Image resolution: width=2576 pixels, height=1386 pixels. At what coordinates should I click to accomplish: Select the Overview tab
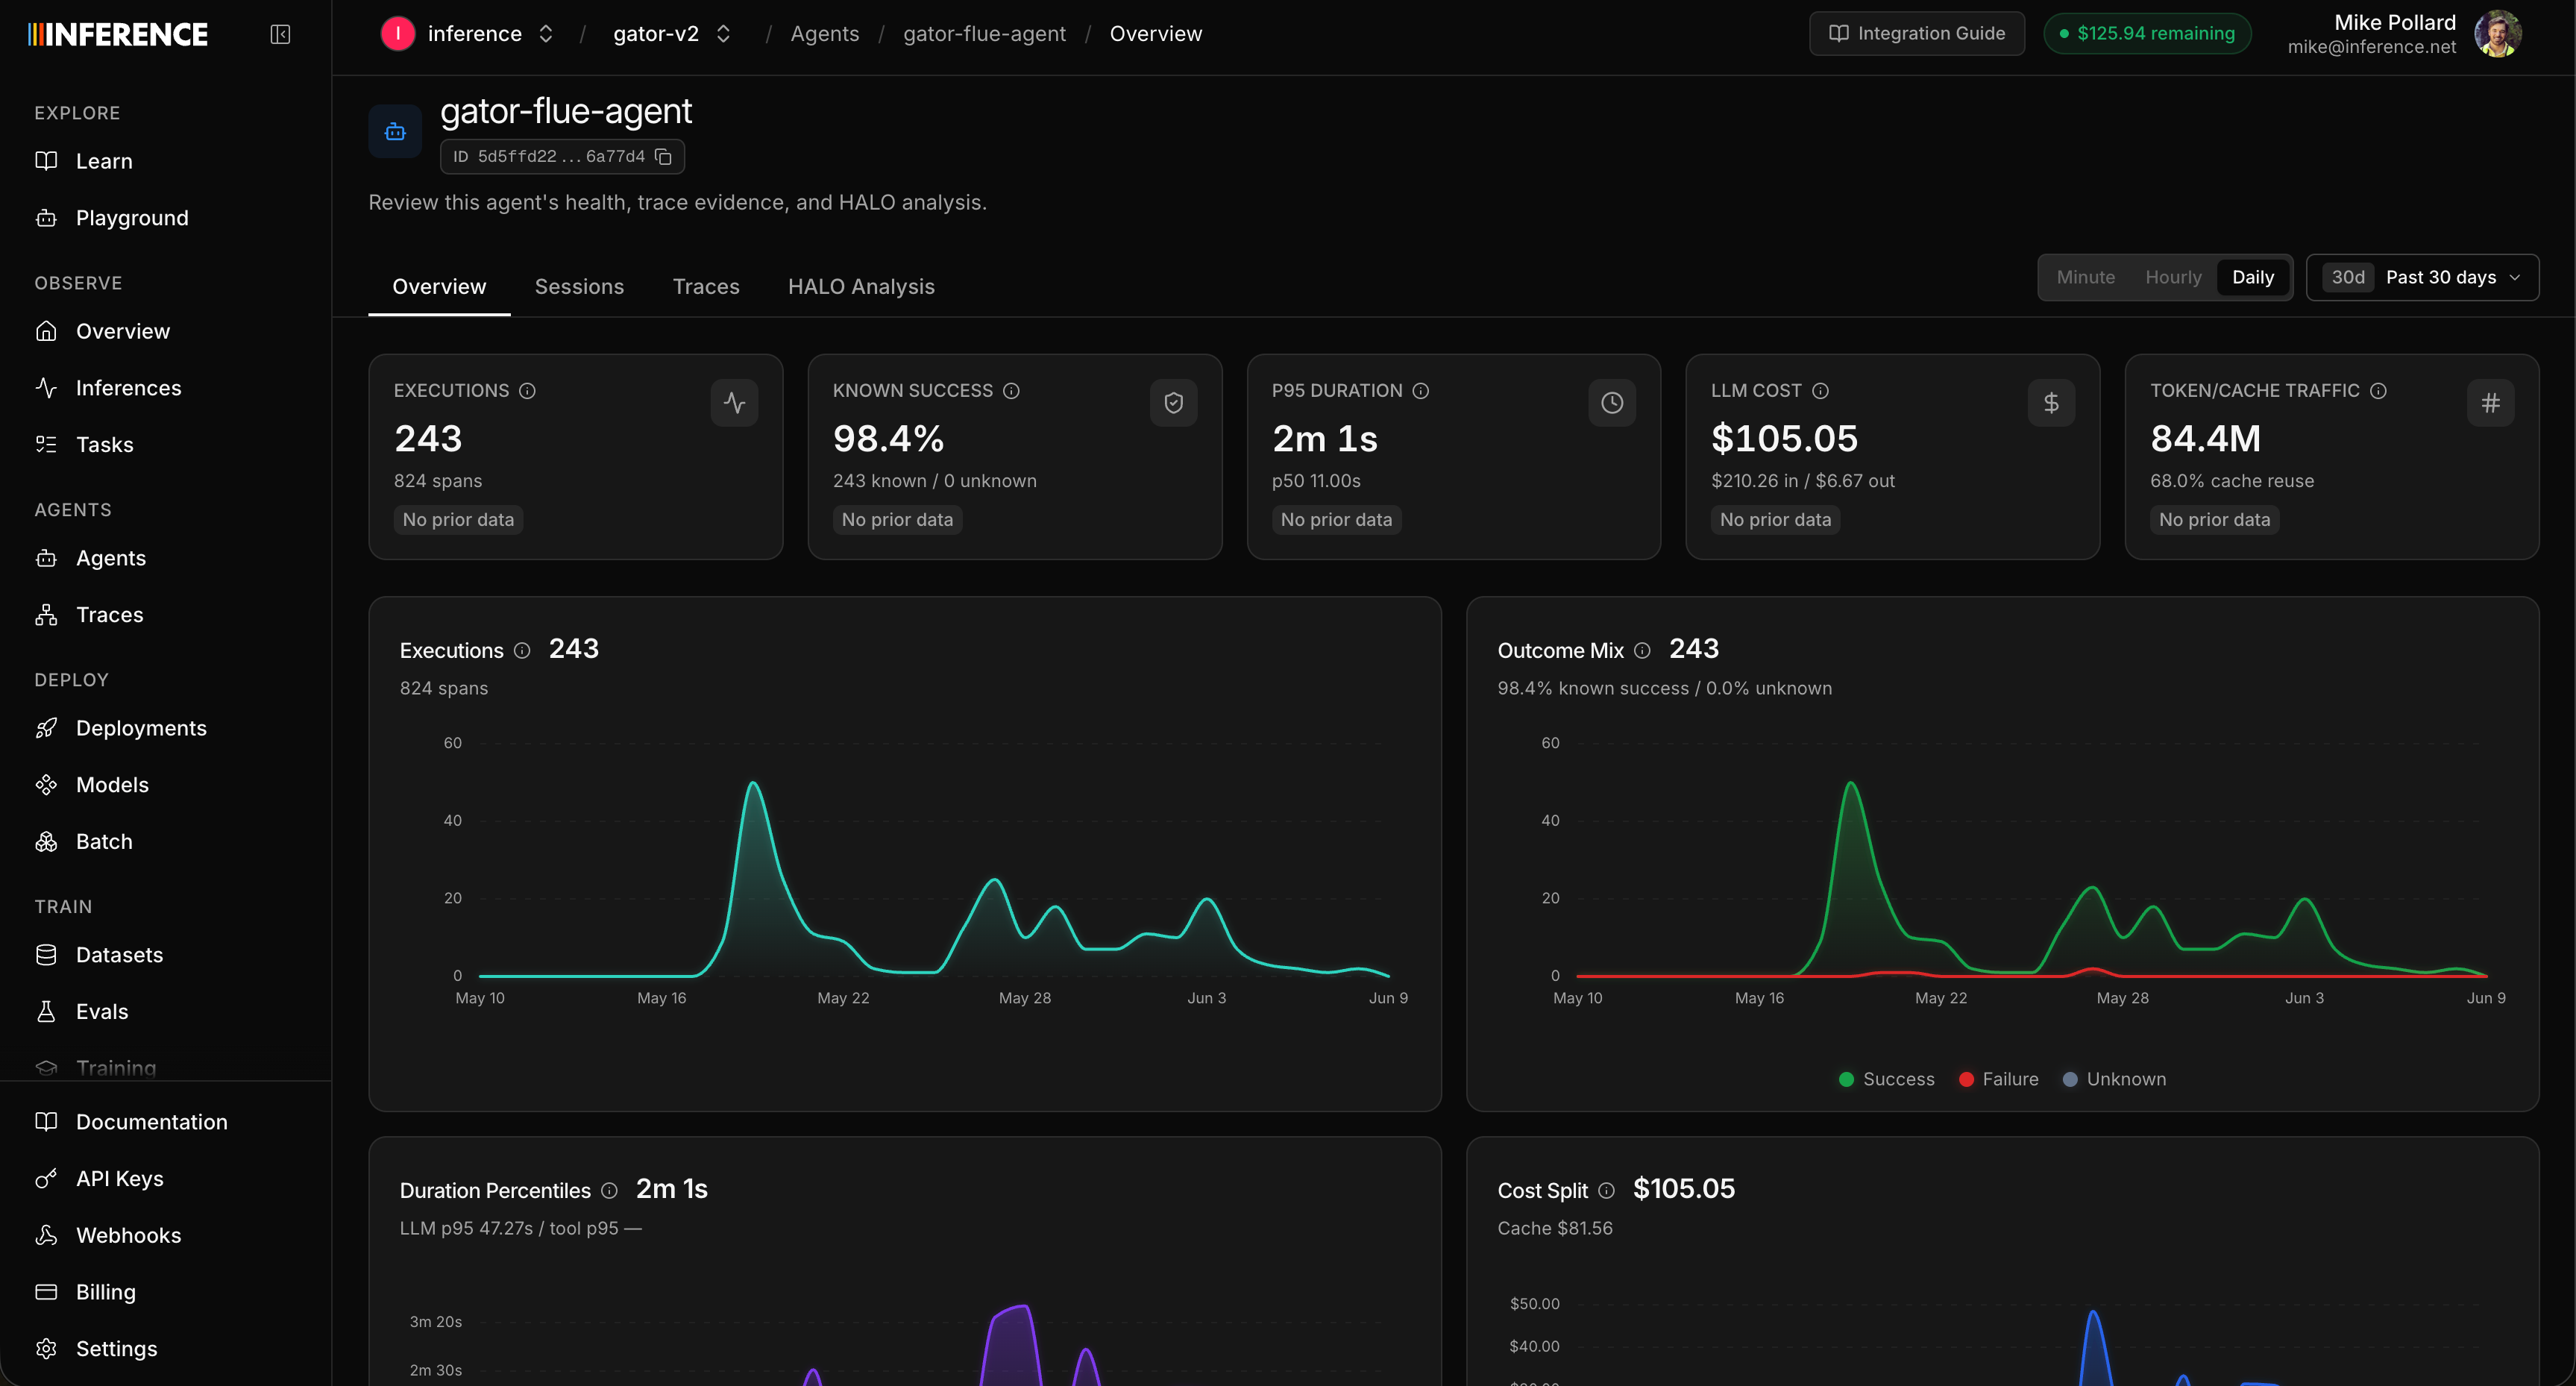(x=439, y=287)
